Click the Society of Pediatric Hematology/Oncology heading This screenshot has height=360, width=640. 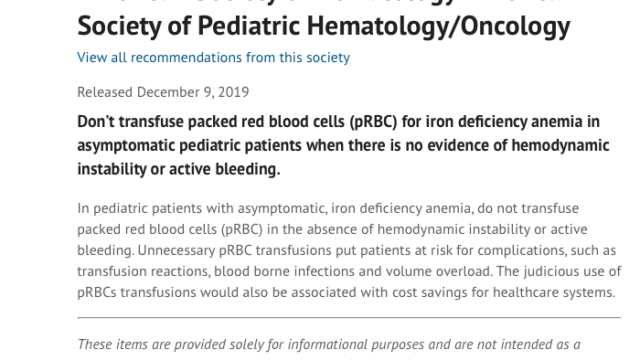click(324, 26)
